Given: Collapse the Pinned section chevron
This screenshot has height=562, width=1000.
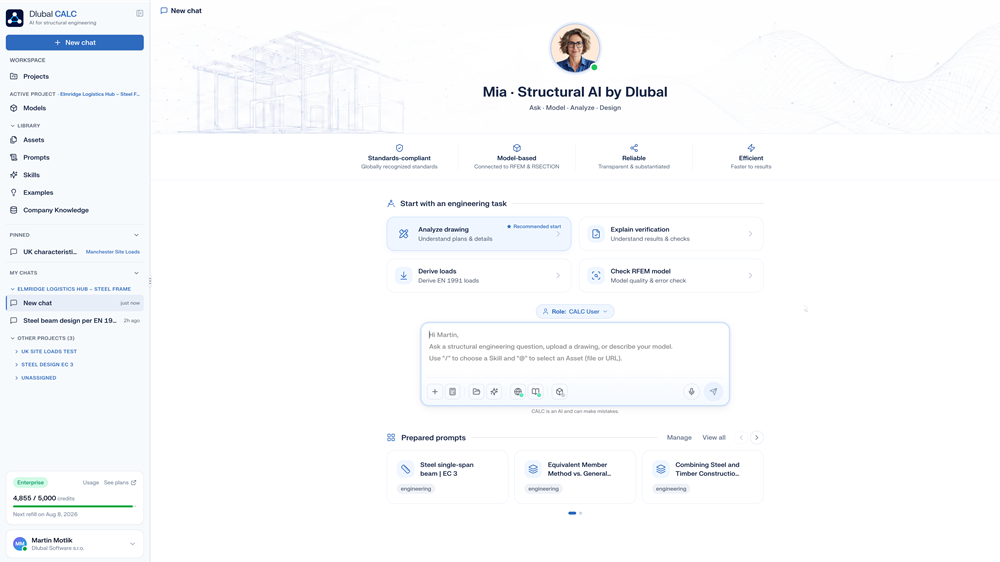Looking at the screenshot, I should click(x=136, y=235).
